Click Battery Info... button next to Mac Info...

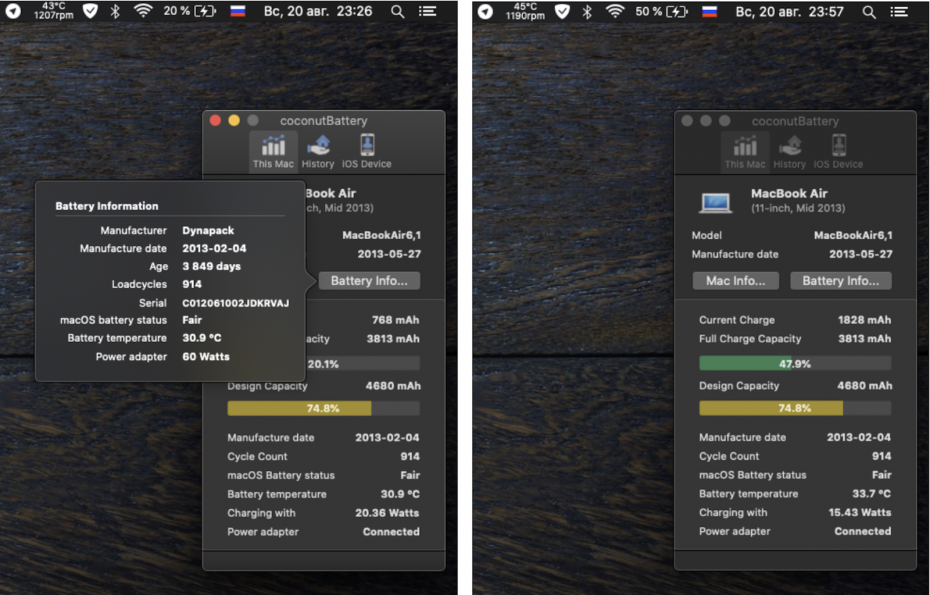(x=840, y=281)
